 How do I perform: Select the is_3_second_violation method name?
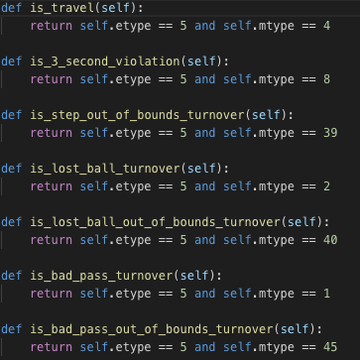[105, 61]
